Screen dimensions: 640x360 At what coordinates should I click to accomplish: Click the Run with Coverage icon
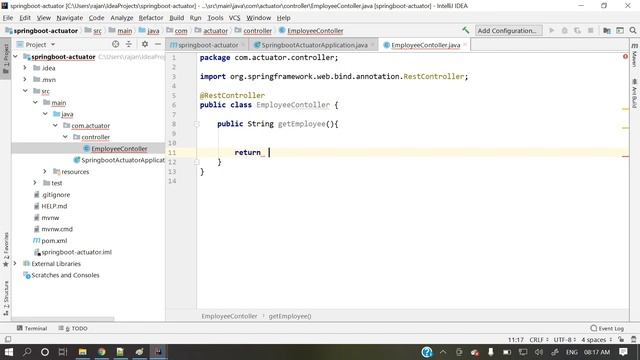577,30
